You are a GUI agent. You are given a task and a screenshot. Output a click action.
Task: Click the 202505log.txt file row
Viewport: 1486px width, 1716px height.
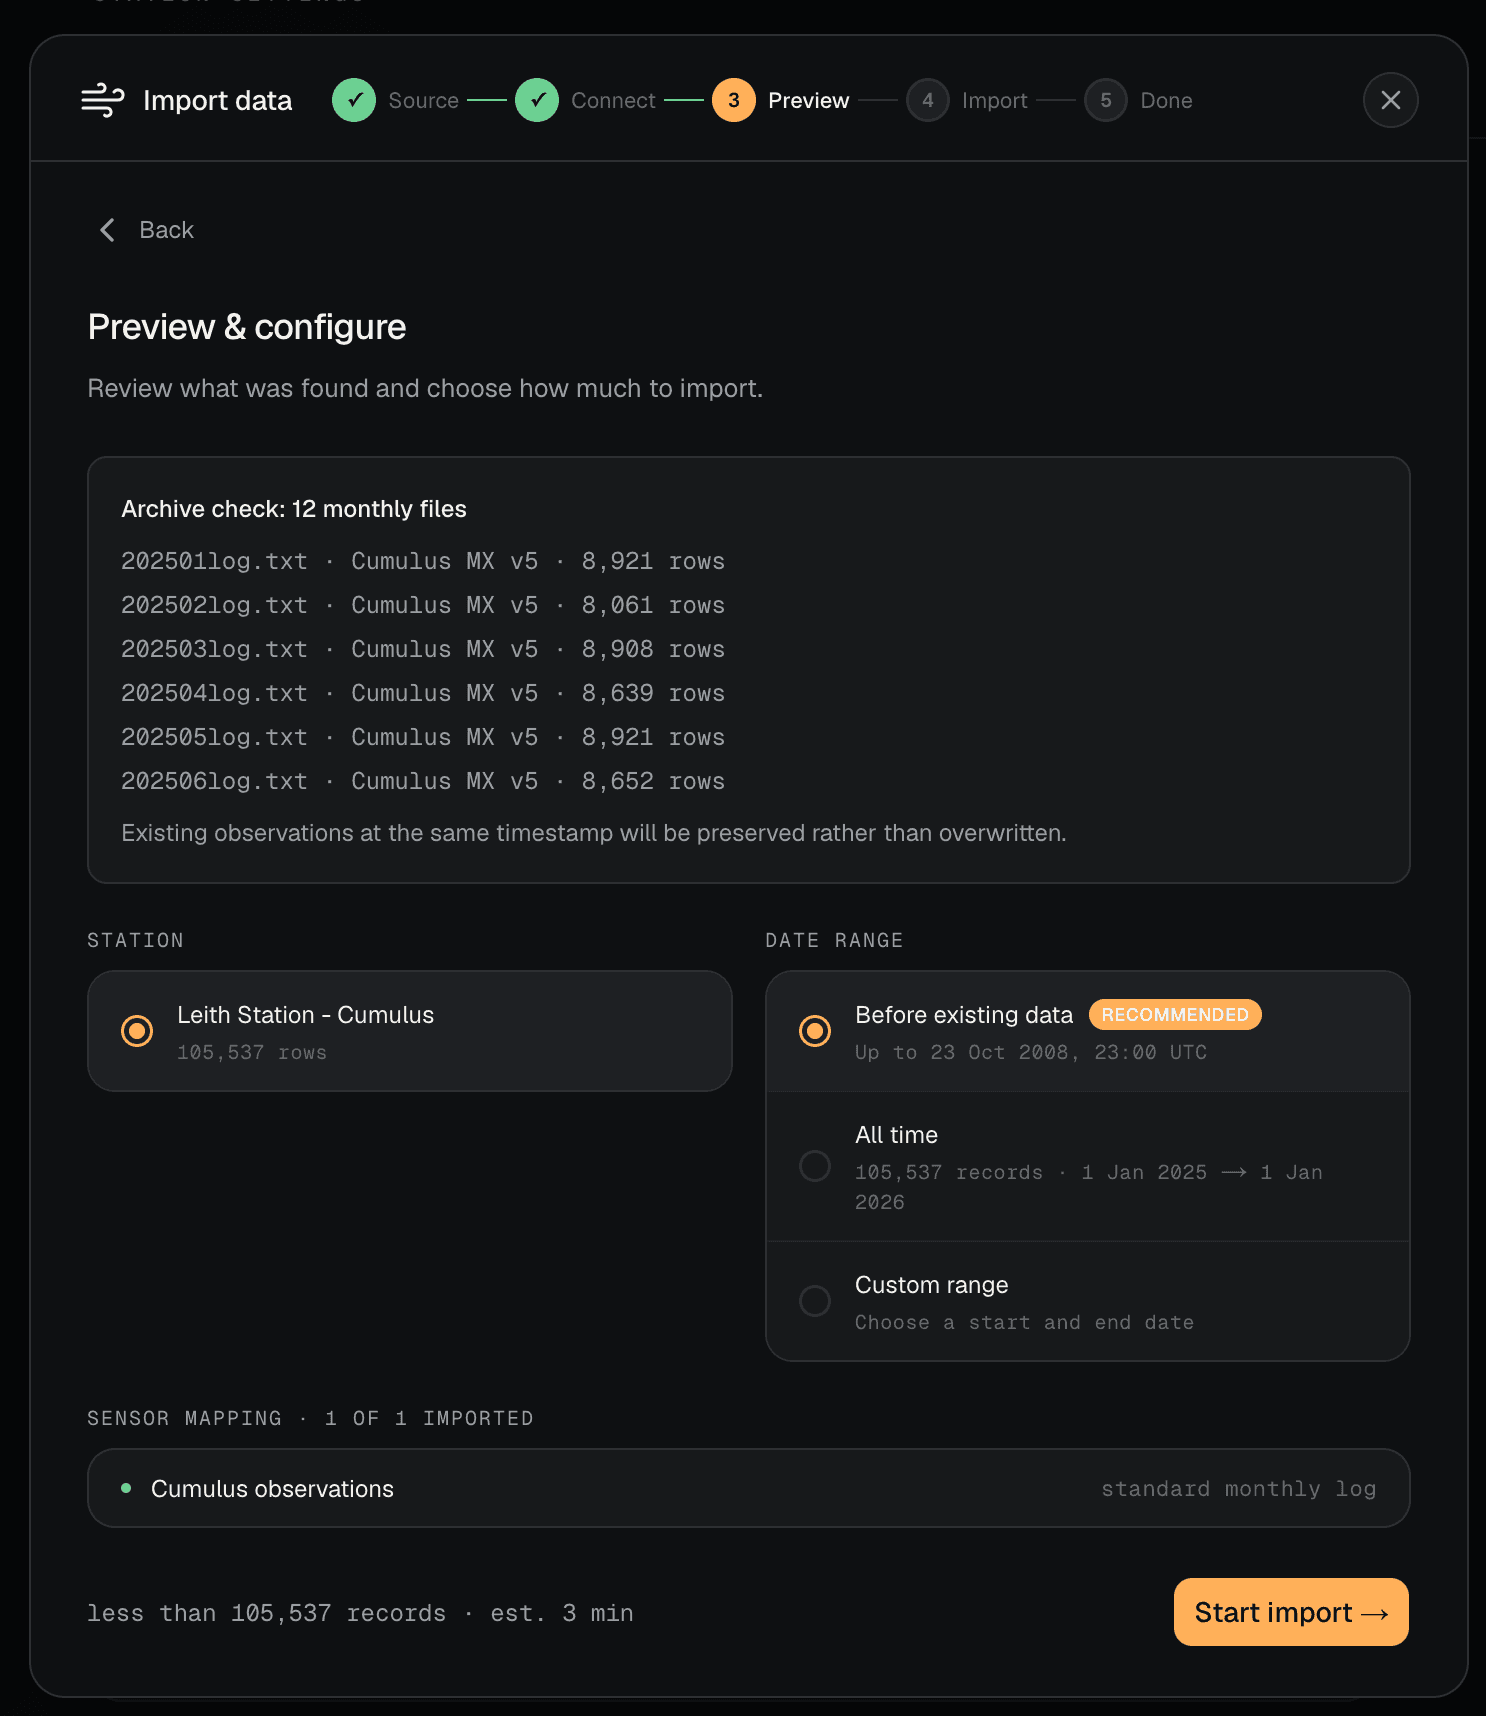coord(423,737)
